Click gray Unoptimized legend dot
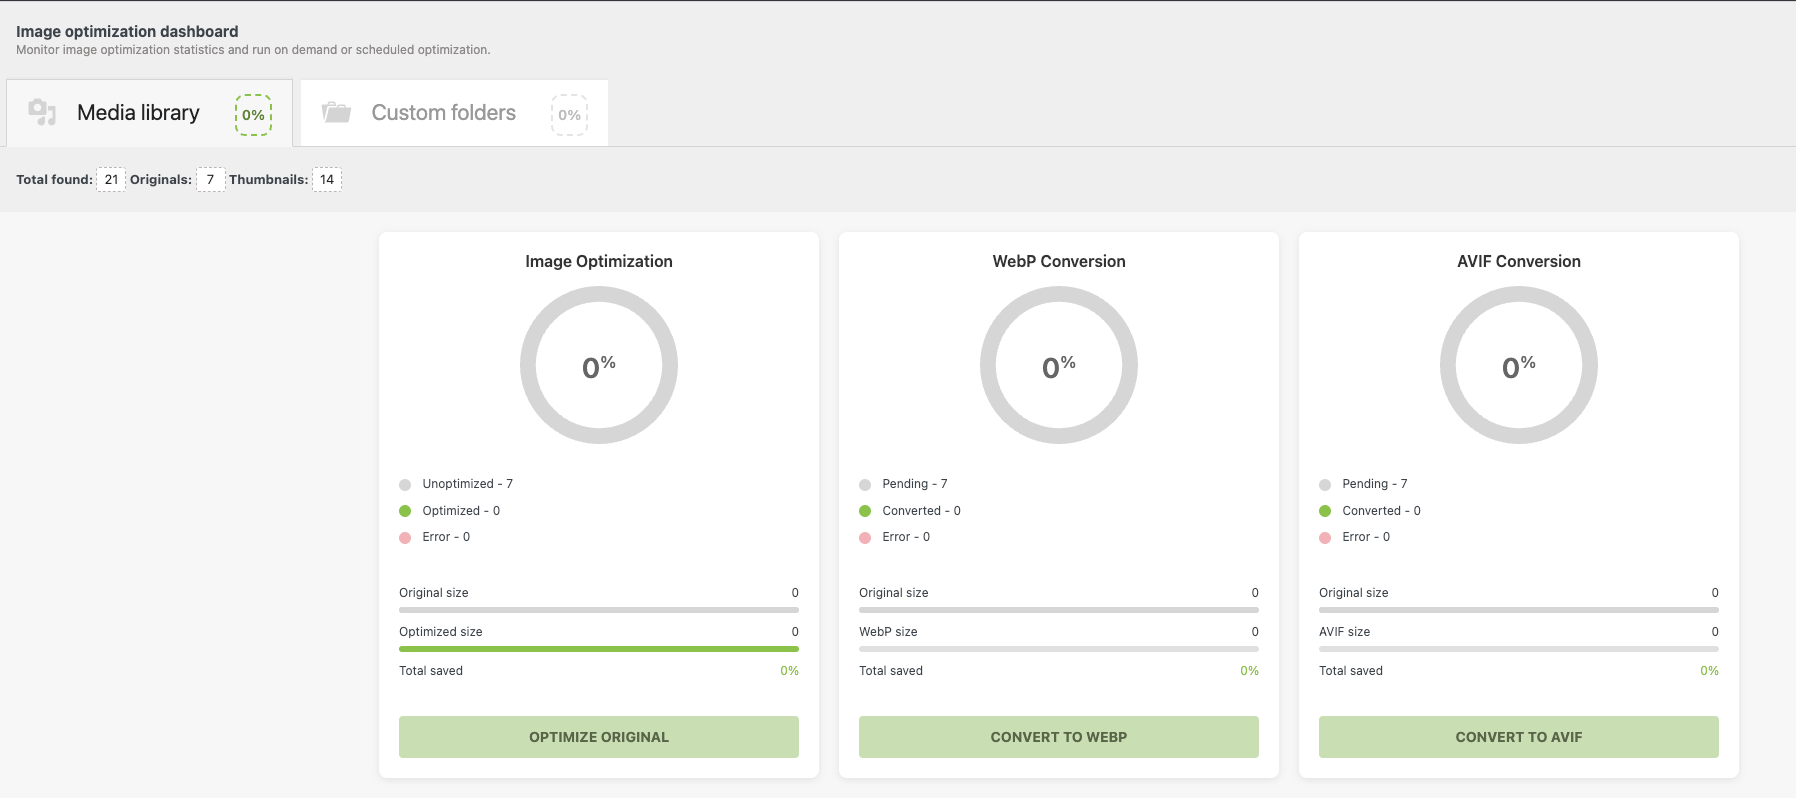This screenshot has height=798, width=1796. point(405,485)
